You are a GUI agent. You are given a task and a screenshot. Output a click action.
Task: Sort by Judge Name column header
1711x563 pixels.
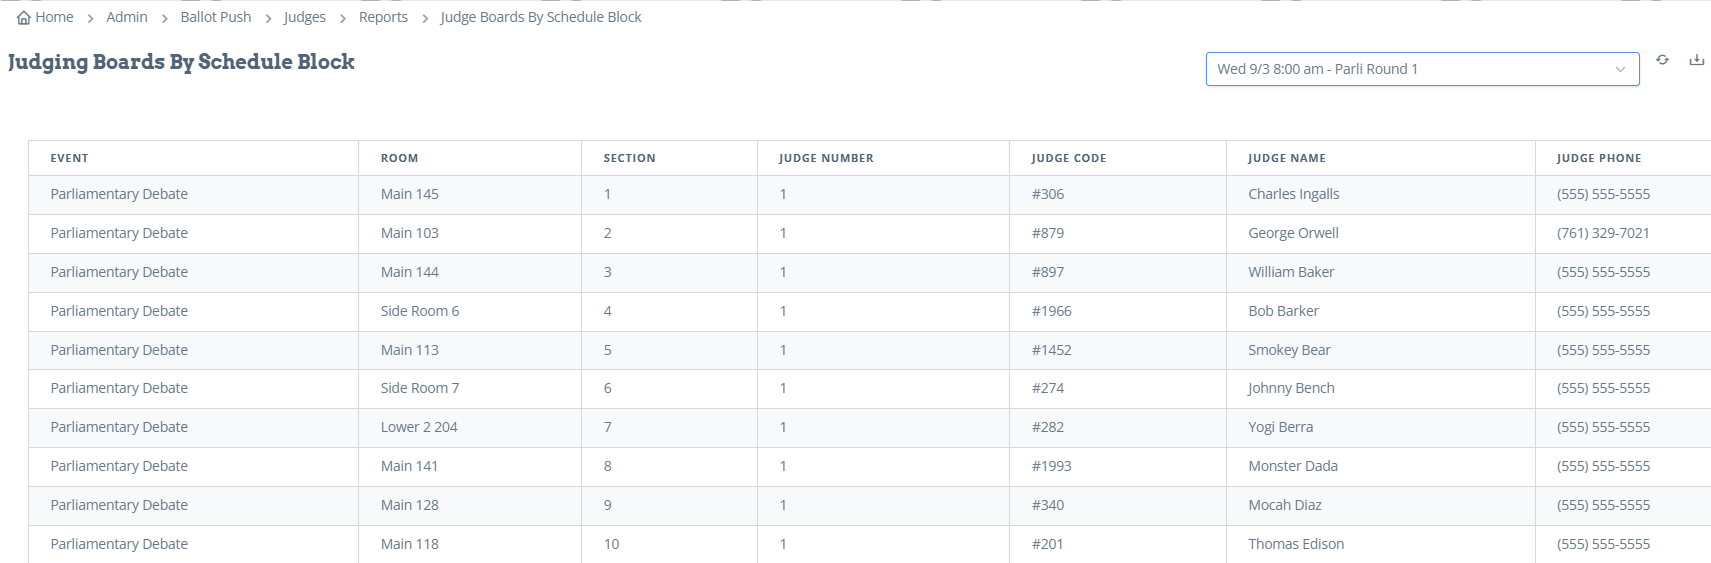(1286, 158)
